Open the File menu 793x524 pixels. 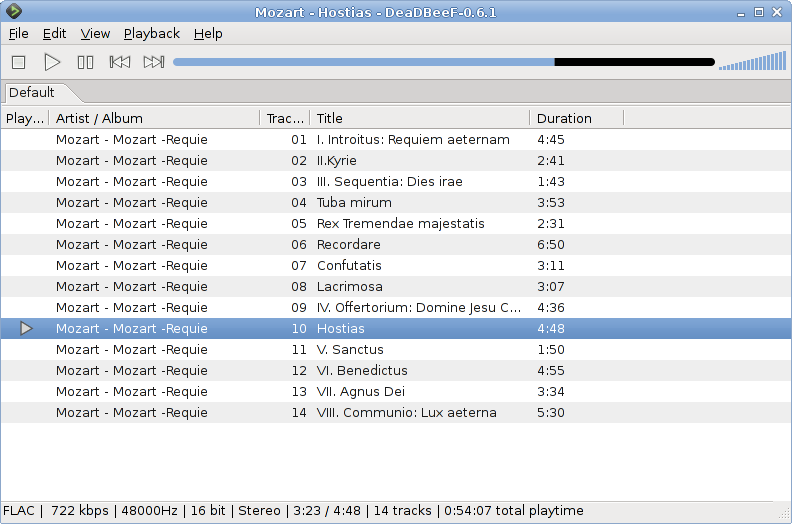19,33
